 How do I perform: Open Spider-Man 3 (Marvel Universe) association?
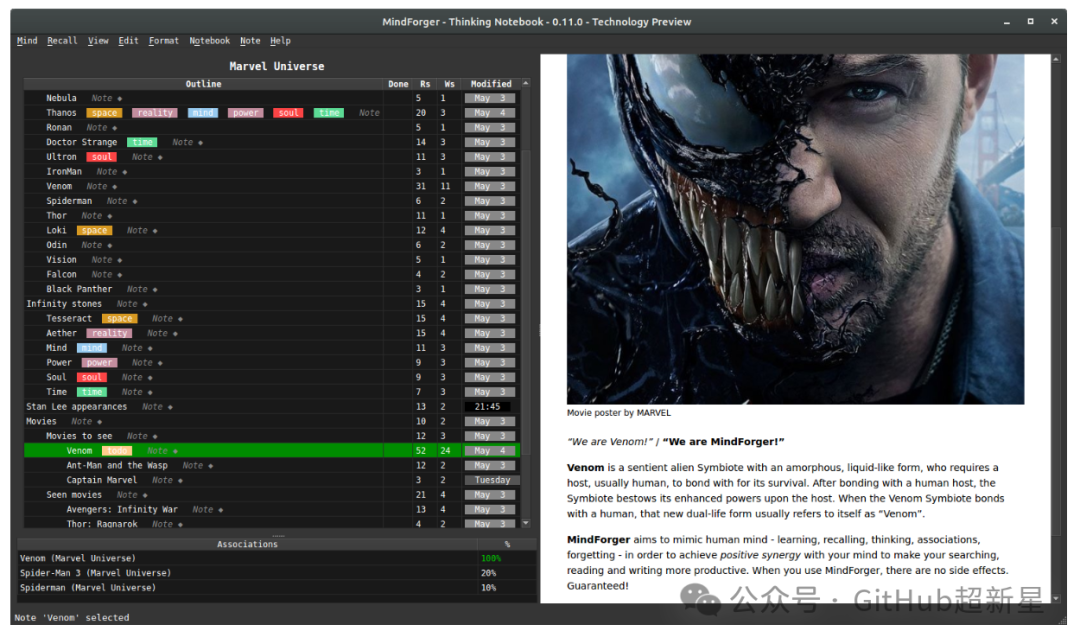(x=278, y=573)
